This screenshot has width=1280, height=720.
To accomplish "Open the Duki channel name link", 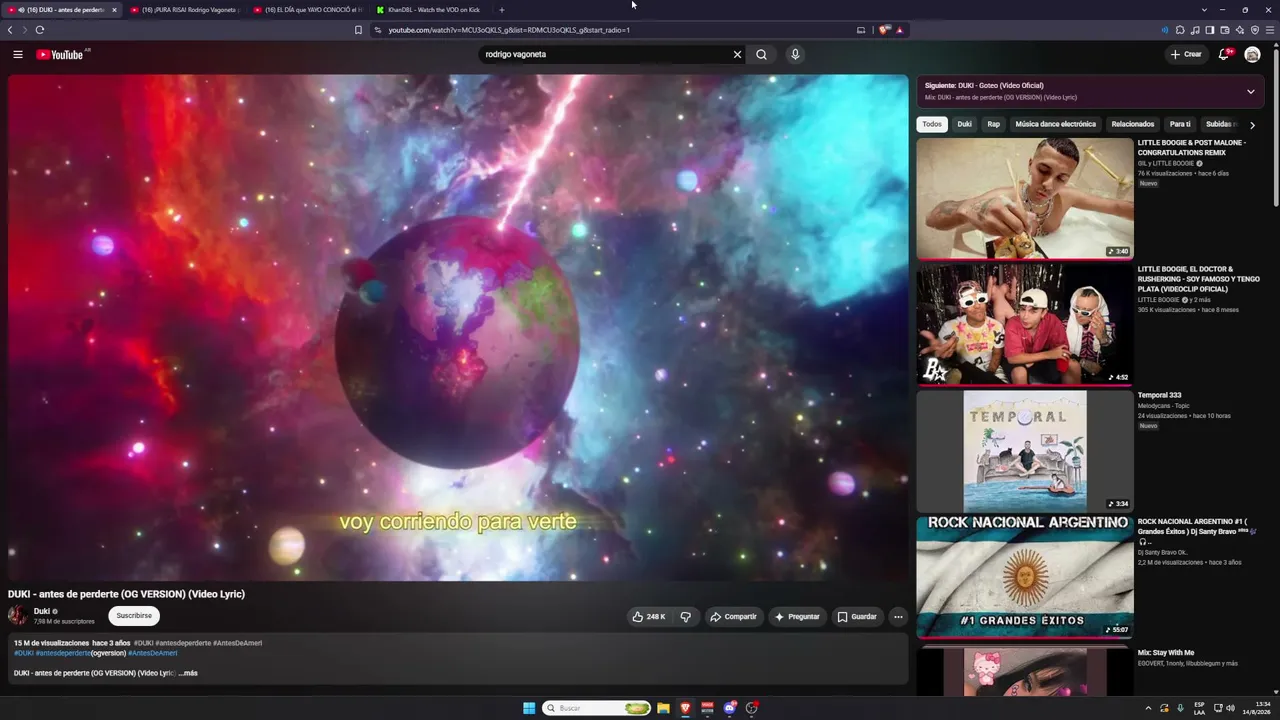I will click(42, 611).
